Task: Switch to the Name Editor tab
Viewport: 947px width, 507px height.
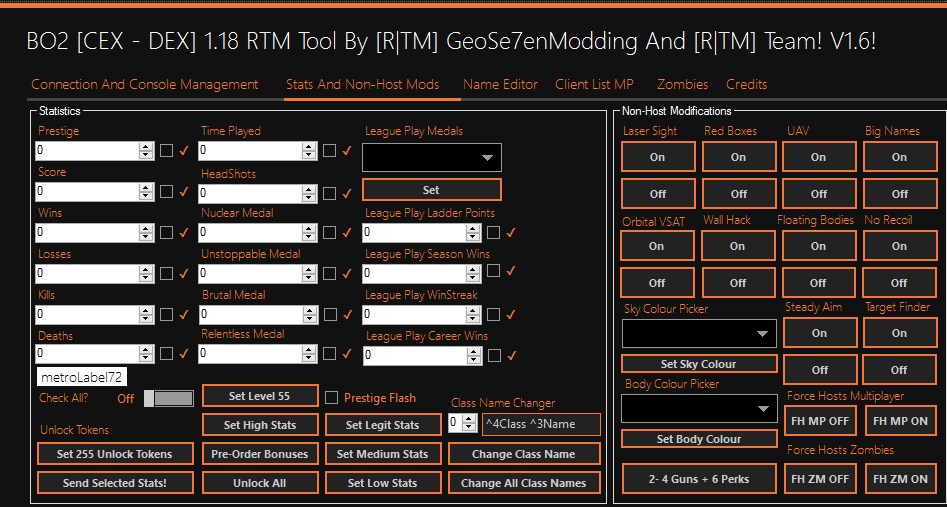Action: [500, 85]
